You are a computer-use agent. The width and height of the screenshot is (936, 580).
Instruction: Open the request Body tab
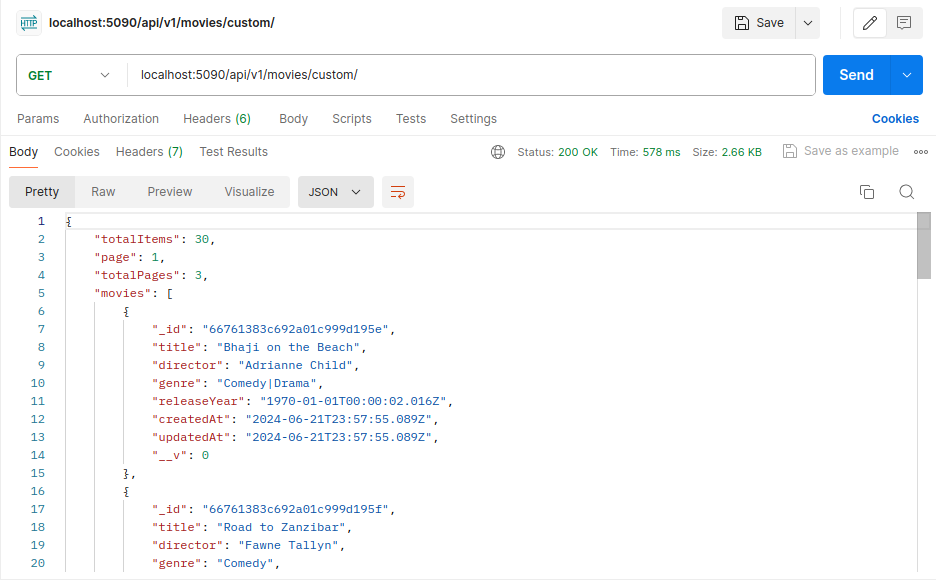[x=294, y=119]
